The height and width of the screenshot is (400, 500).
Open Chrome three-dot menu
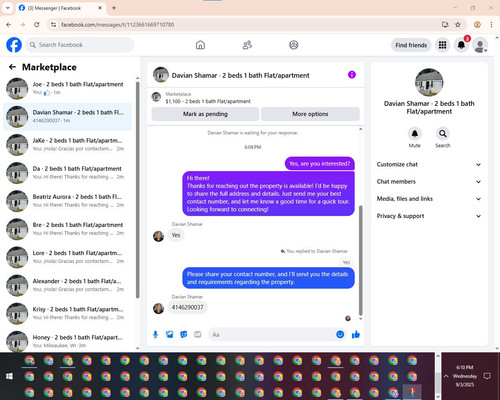491,25
